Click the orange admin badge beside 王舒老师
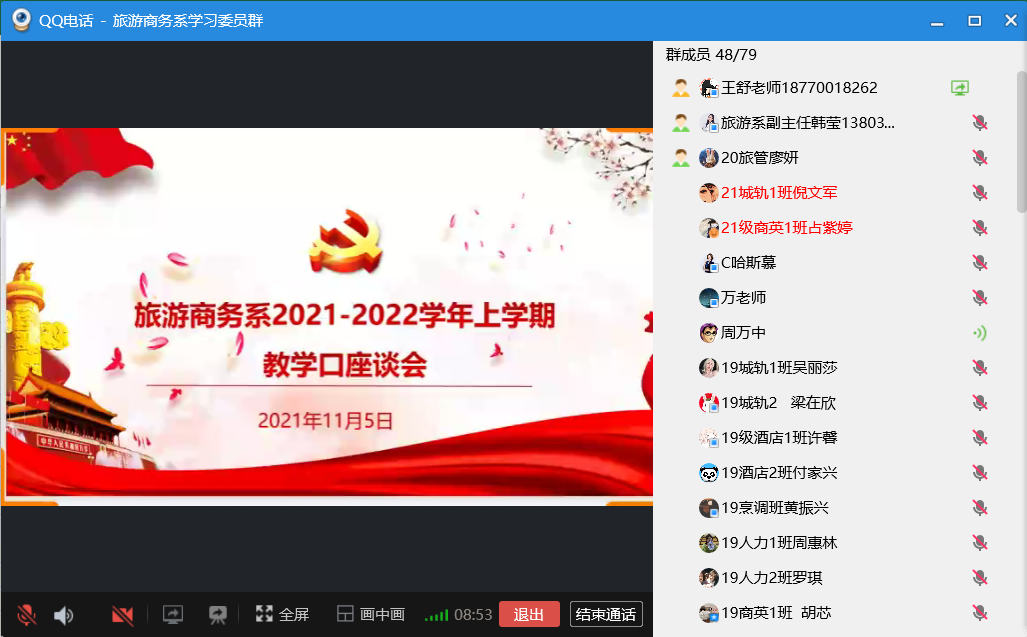Viewport: 1027px width, 637px height. pyautogui.click(x=681, y=88)
